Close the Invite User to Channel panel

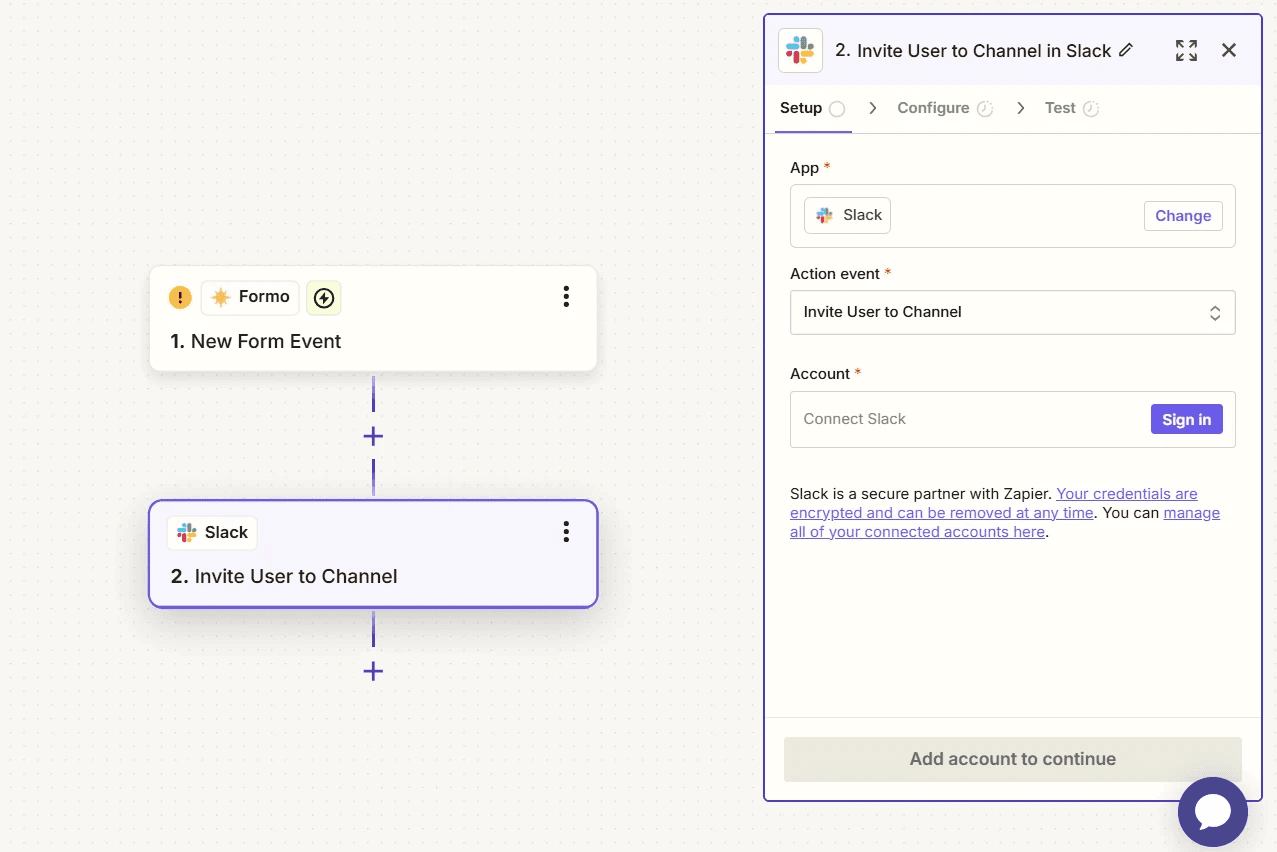tap(1229, 50)
